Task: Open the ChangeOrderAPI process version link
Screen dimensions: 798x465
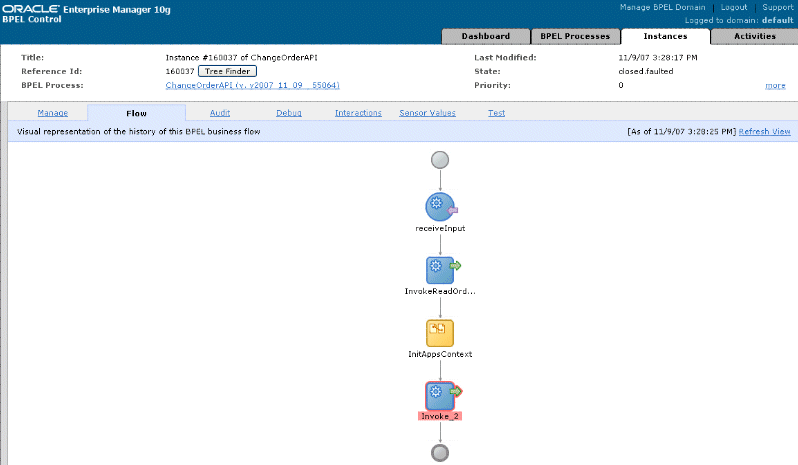Action: [252, 85]
